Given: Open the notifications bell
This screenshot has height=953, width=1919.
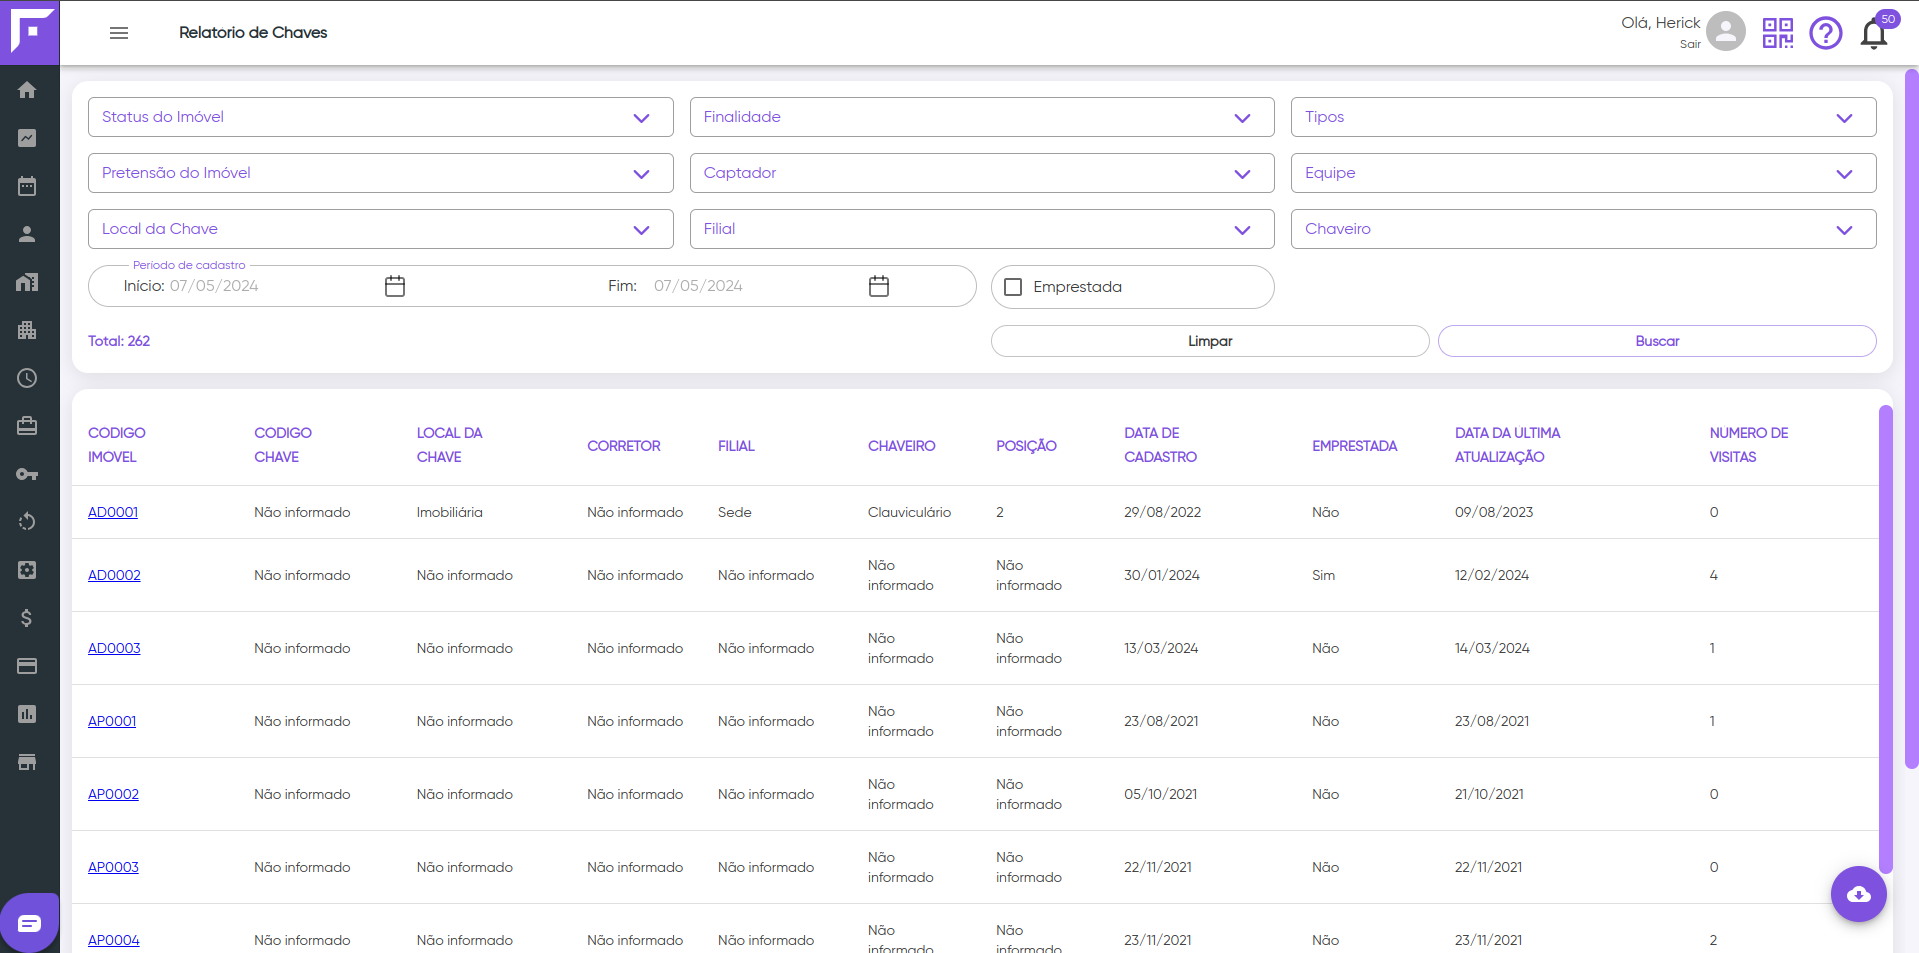Looking at the screenshot, I should [x=1874, y=34].
